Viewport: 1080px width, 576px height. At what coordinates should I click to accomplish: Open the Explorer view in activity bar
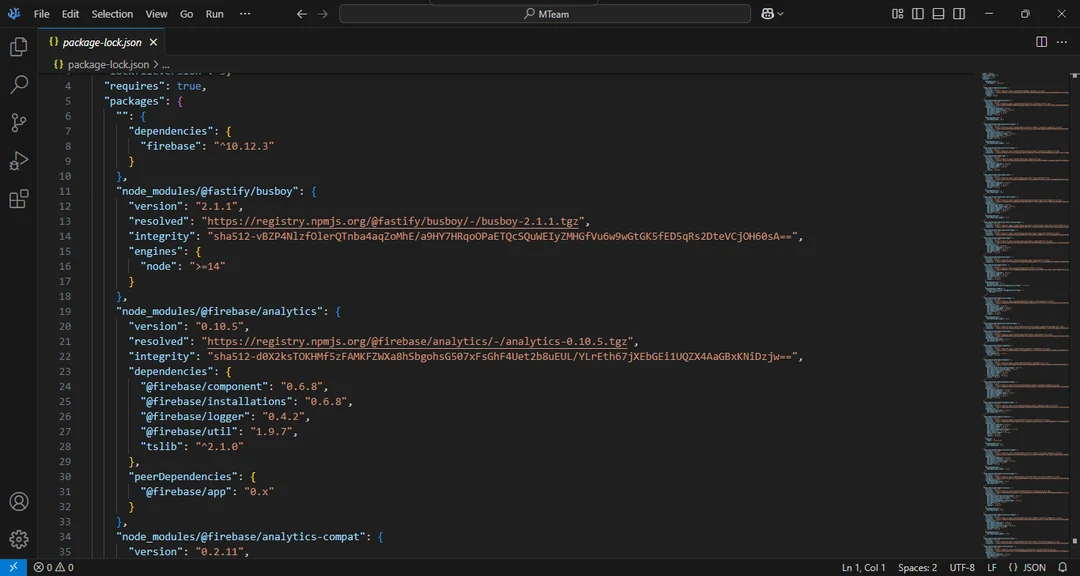[19, 47]
